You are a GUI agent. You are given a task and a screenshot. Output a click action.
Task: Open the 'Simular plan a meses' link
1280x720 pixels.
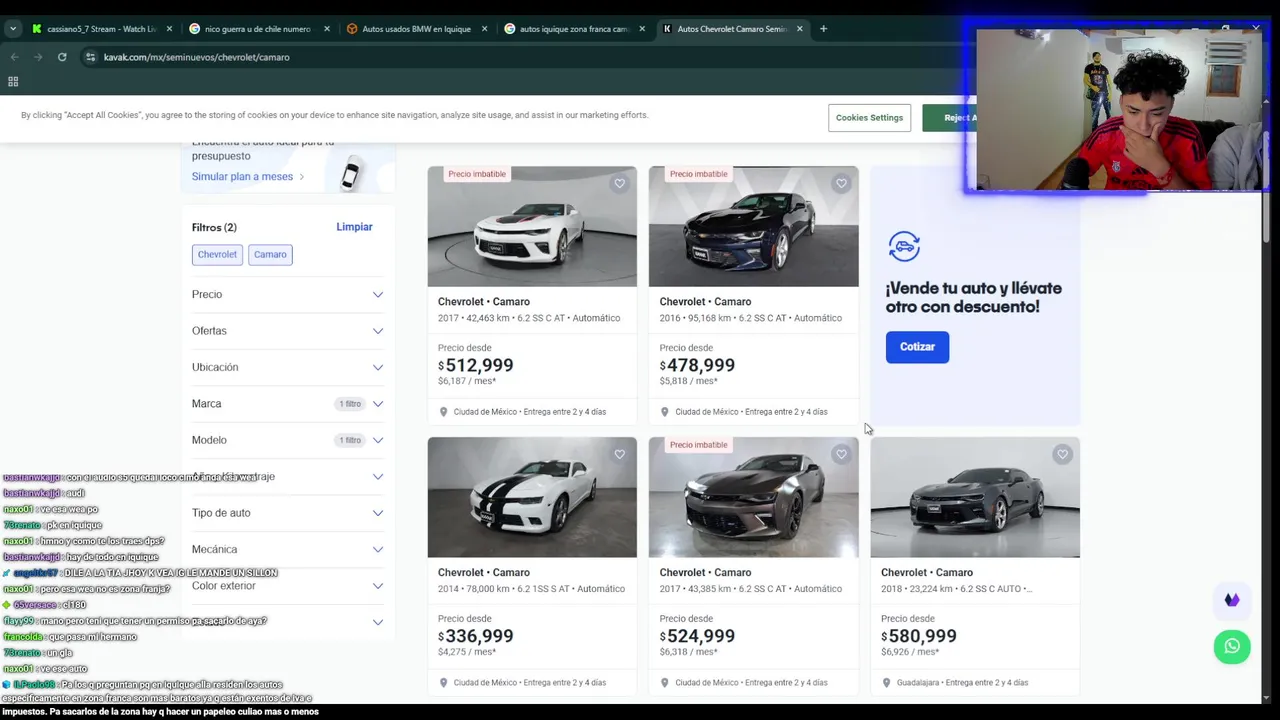248,177
